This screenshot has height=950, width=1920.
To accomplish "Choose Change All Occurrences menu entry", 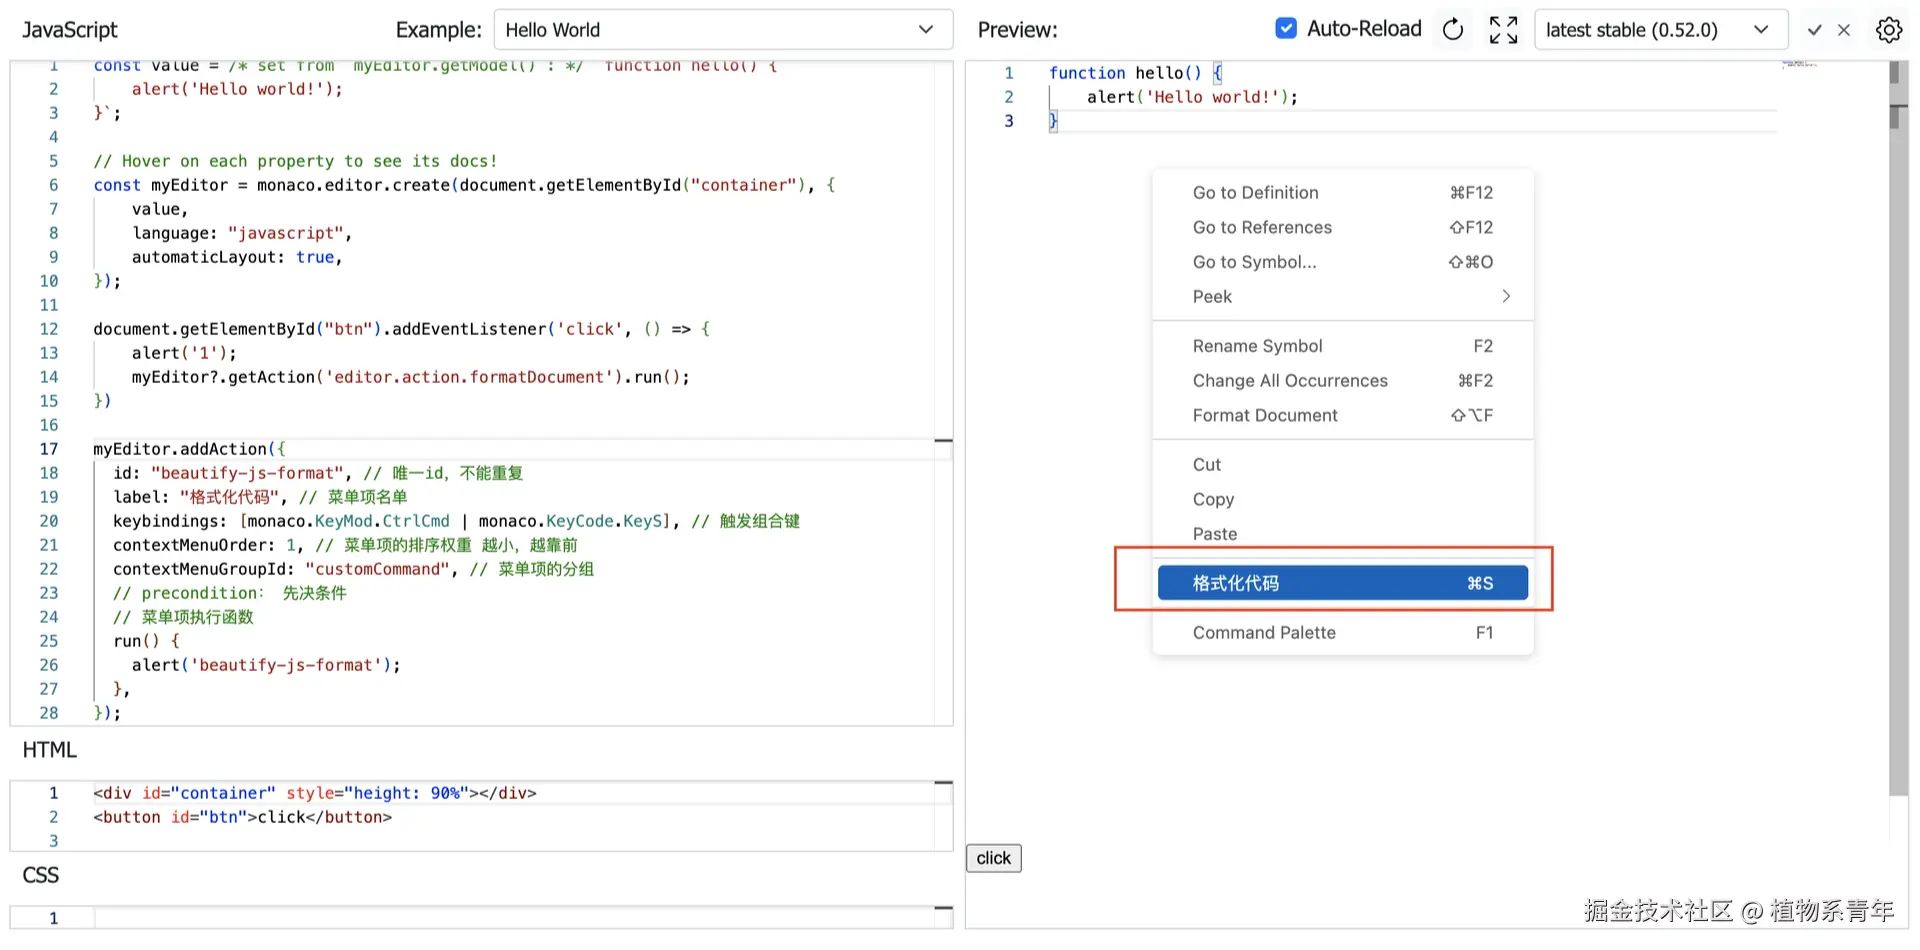I will (x=1343, y=381).
